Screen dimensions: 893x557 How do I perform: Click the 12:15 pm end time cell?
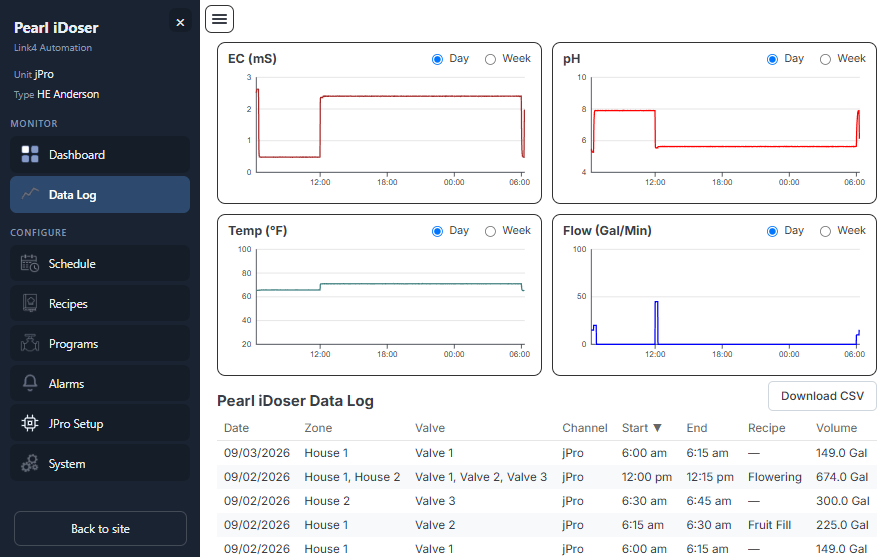coord(710,477)
